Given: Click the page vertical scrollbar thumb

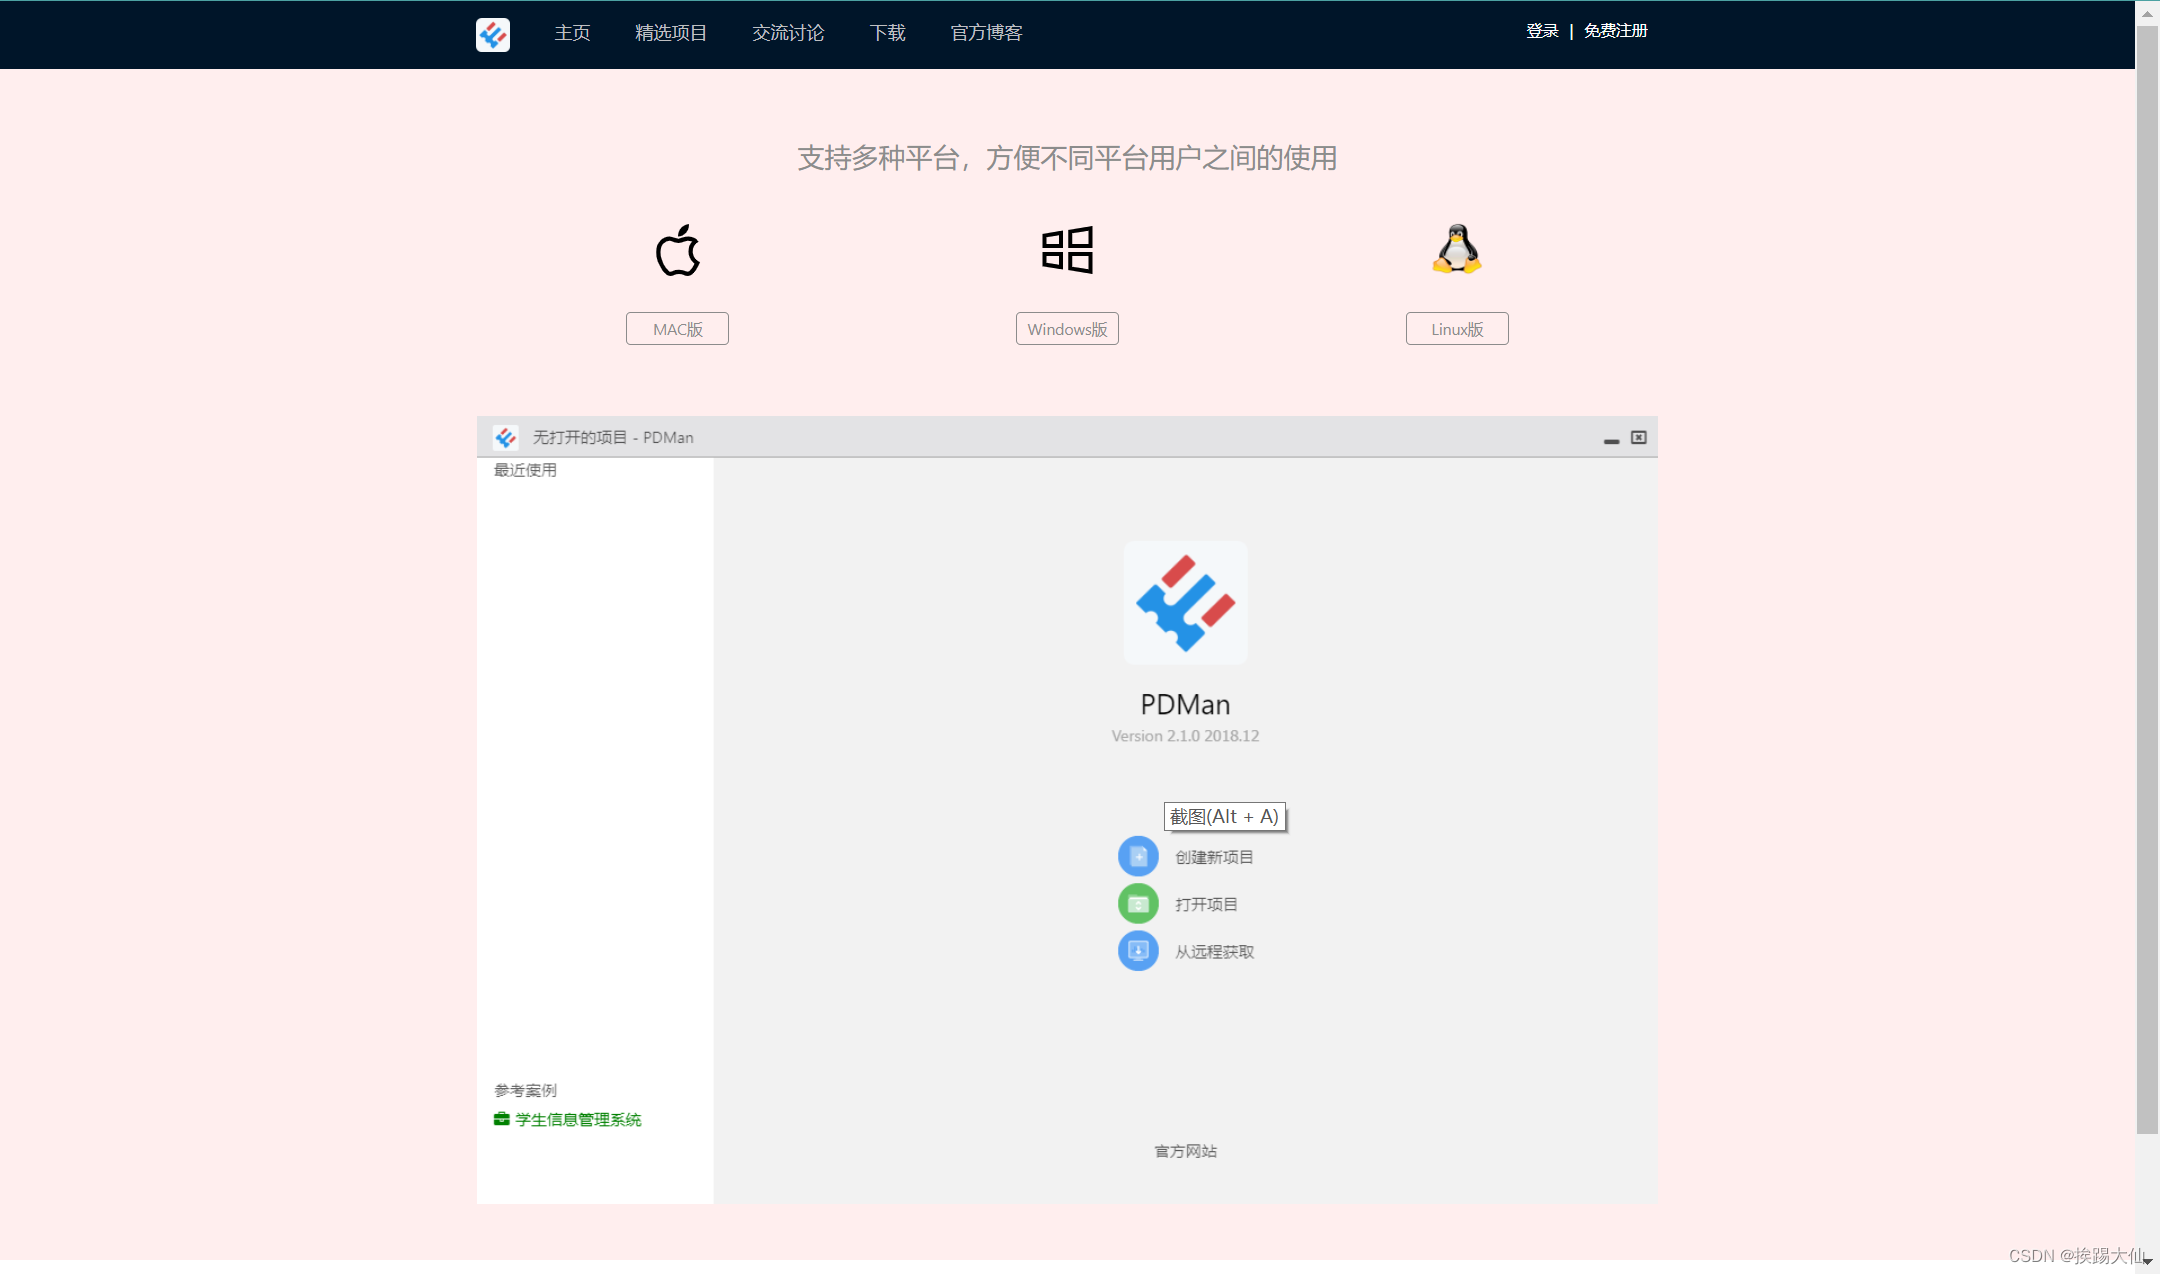Looking at the screenshot, I should [2146, 580].
